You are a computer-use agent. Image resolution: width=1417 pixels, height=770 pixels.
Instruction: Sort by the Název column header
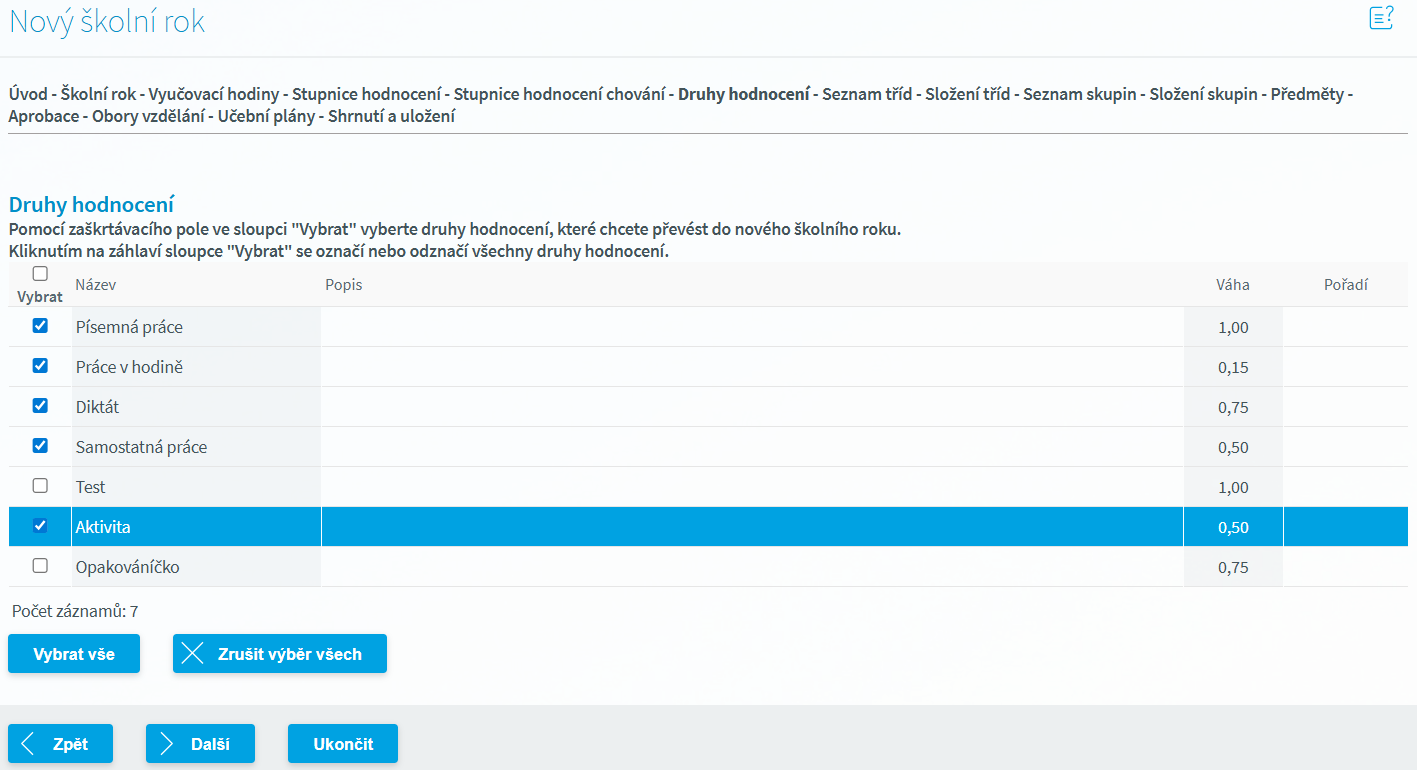[96, 285]
